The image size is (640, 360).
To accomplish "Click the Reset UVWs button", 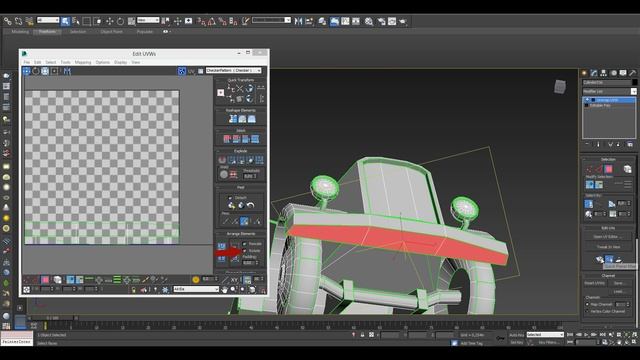I will (x=595, y=283).
